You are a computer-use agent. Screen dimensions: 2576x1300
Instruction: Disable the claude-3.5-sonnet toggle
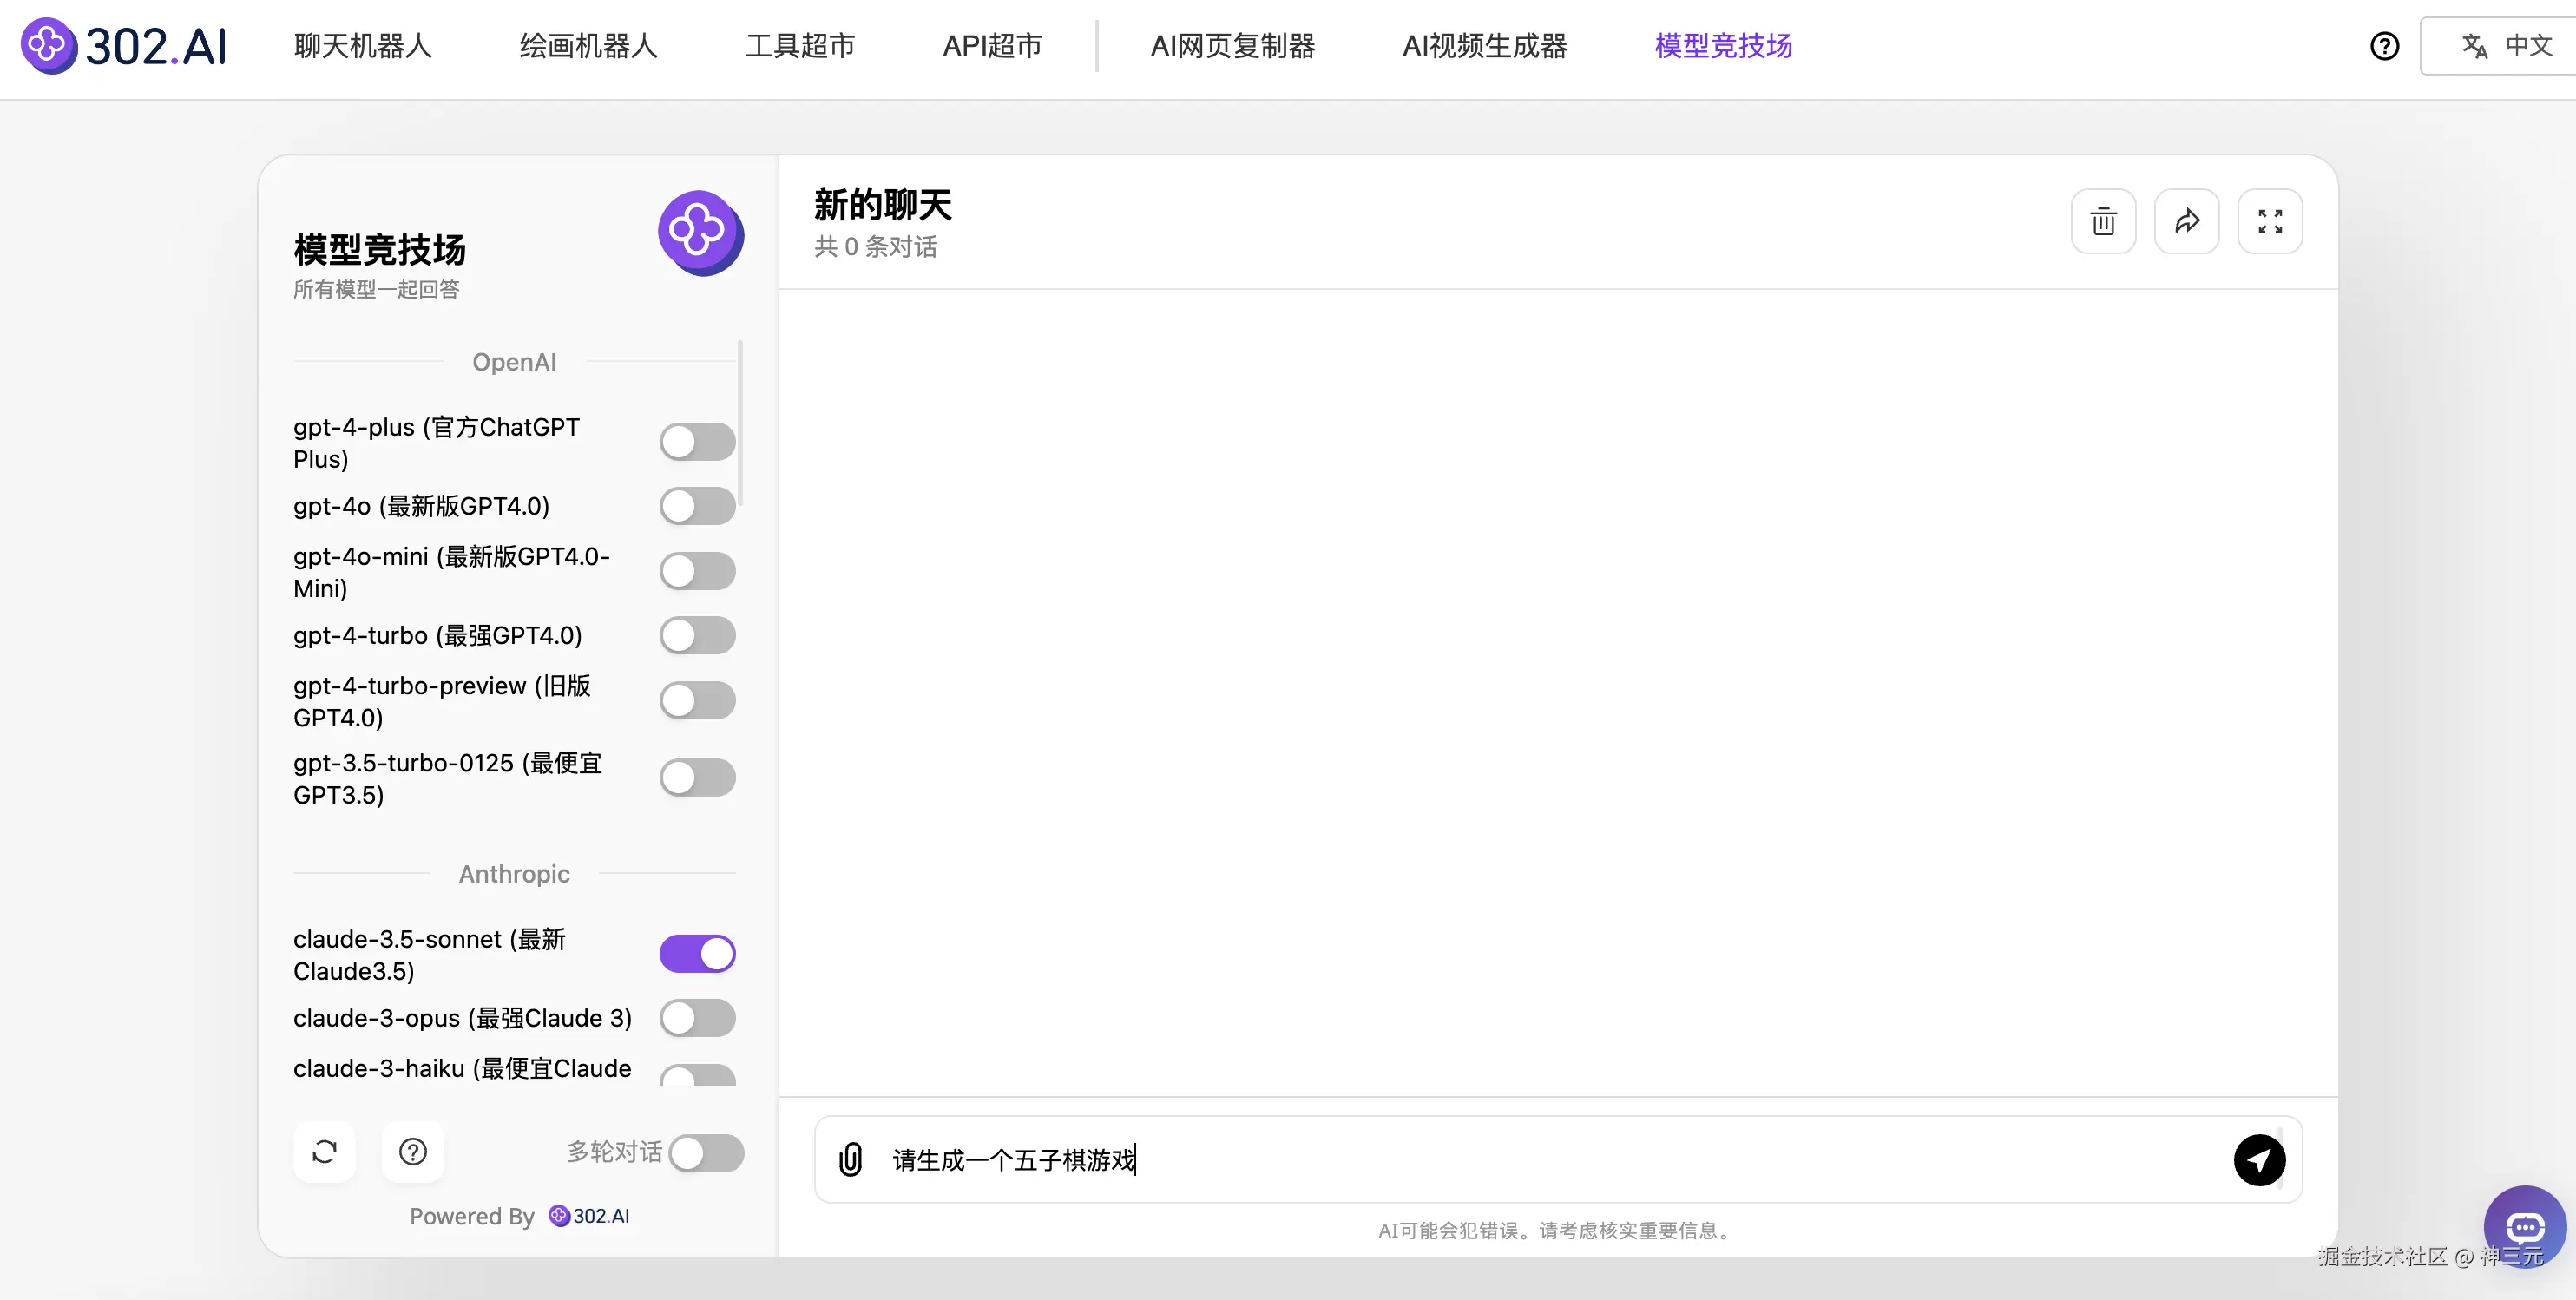click(697, 954)
